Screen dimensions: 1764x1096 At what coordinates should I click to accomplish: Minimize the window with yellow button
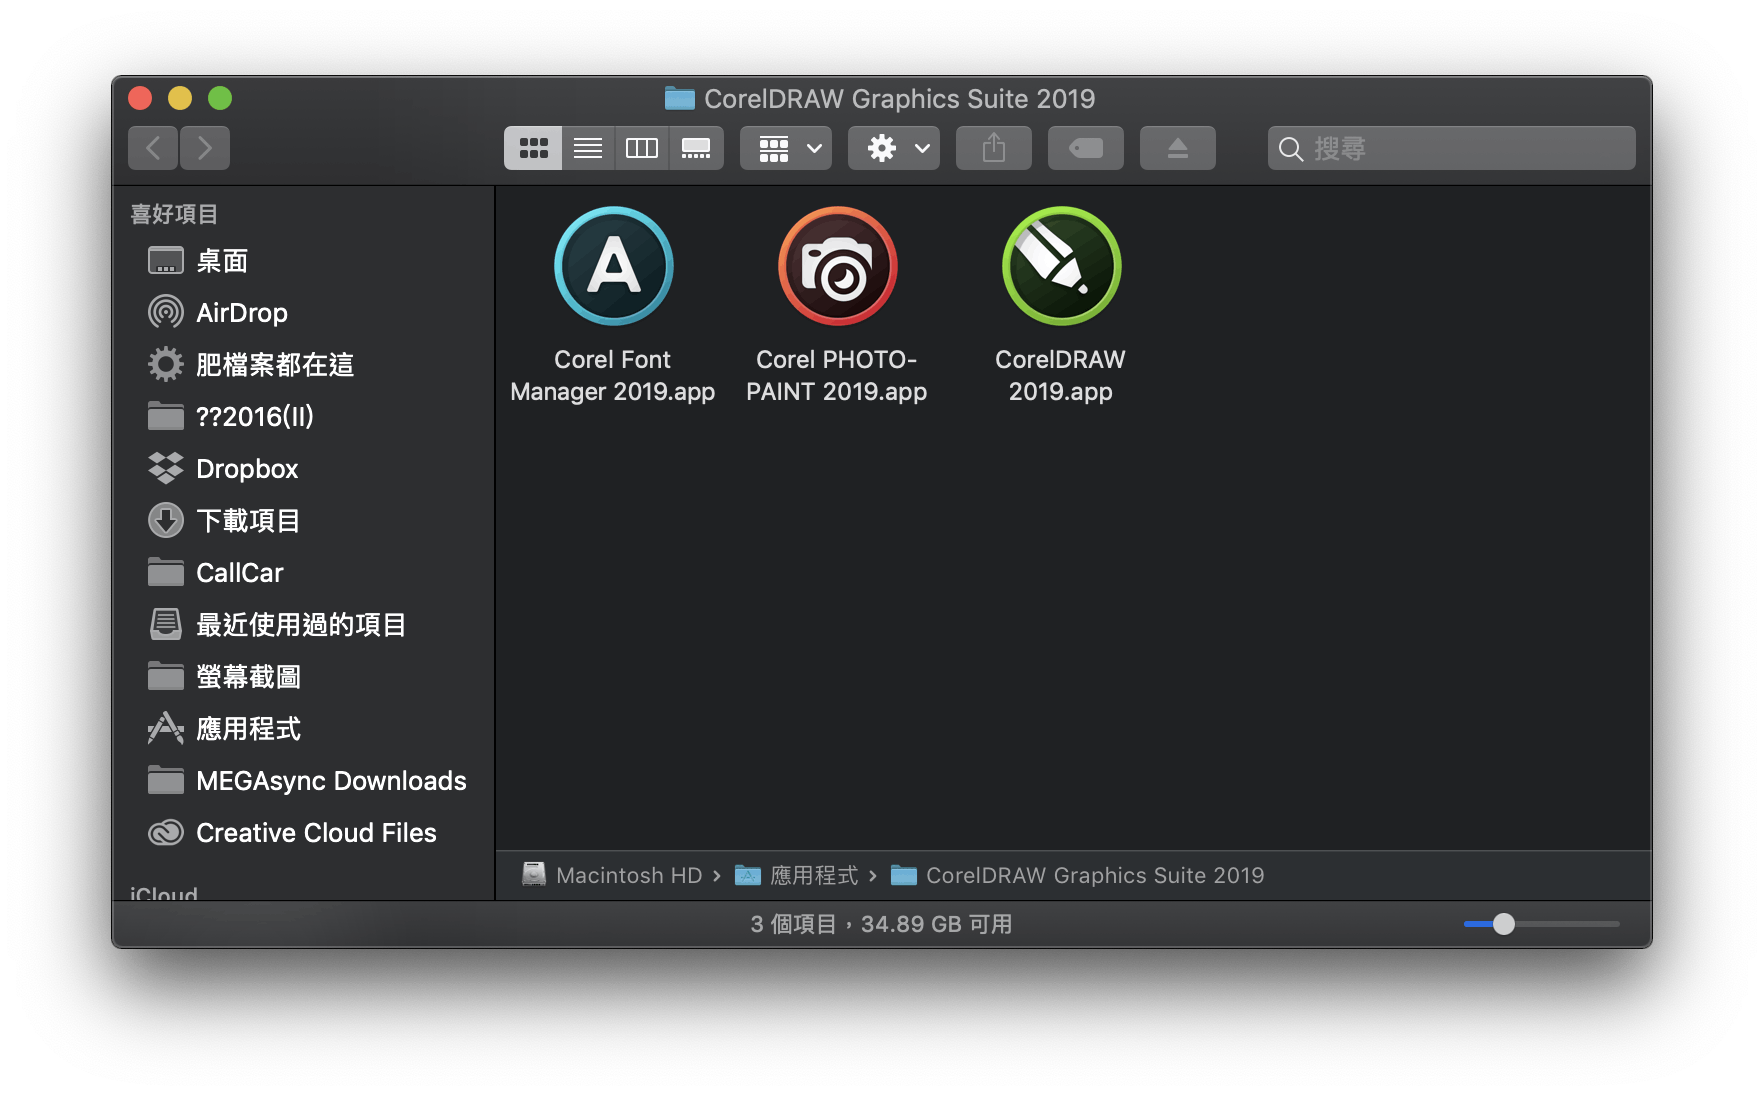(180, 98)
